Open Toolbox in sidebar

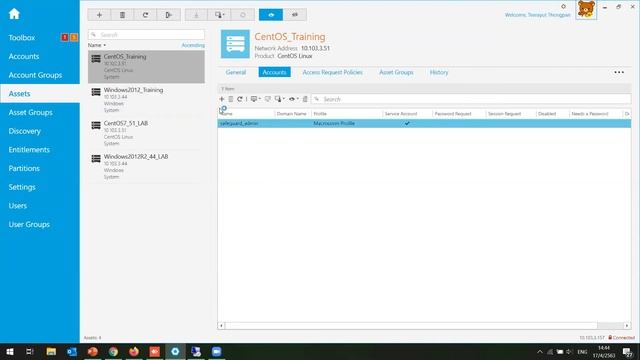(22, 38)
